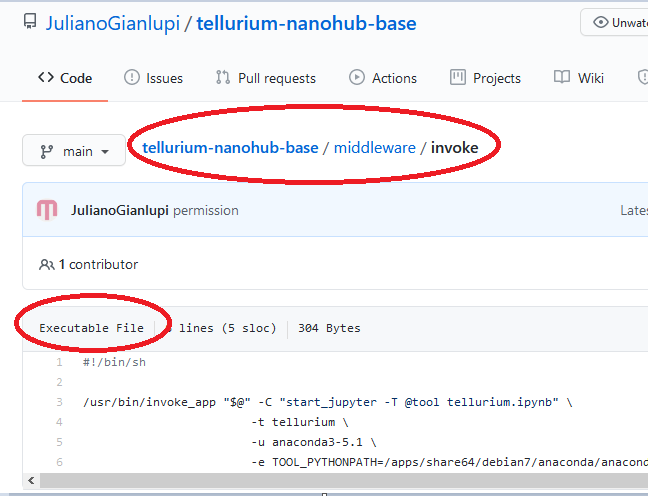Click the Issues circle icon

132,77
